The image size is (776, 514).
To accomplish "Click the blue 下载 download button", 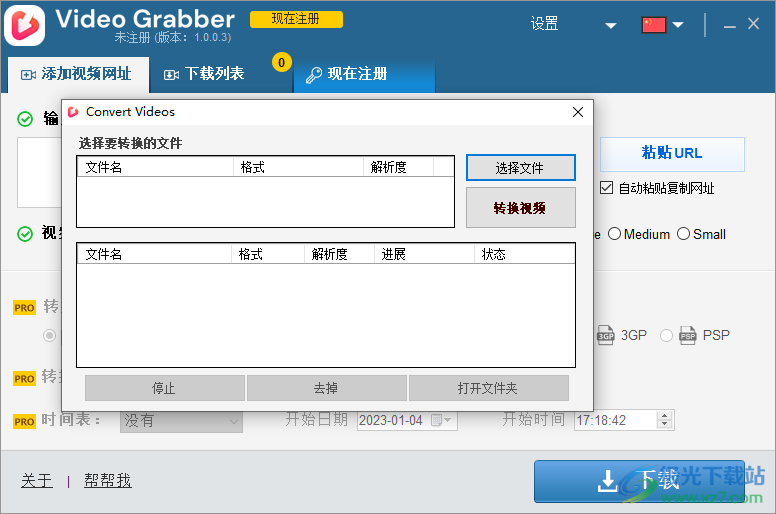I will click(639, 481).
